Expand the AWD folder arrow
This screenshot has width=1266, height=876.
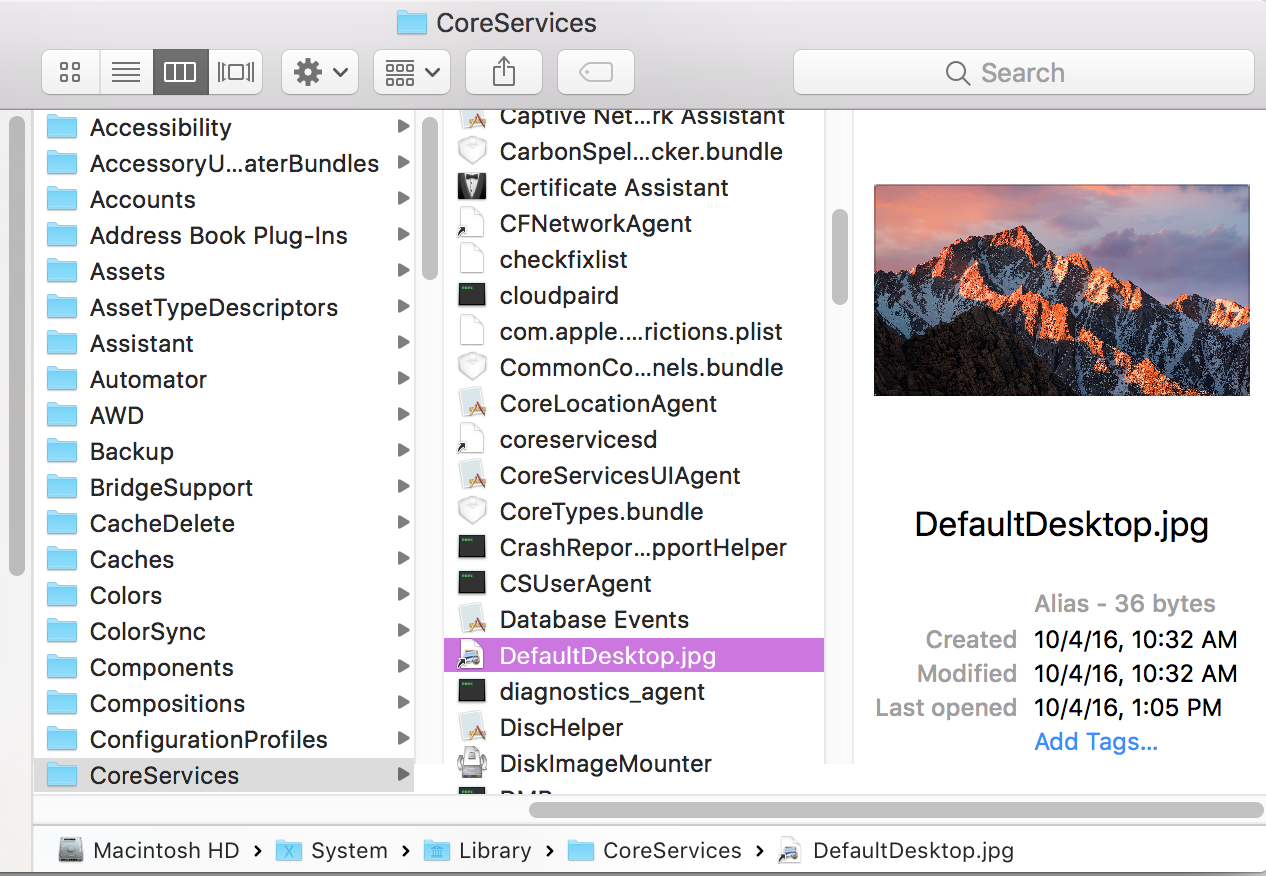pos(403,414)
